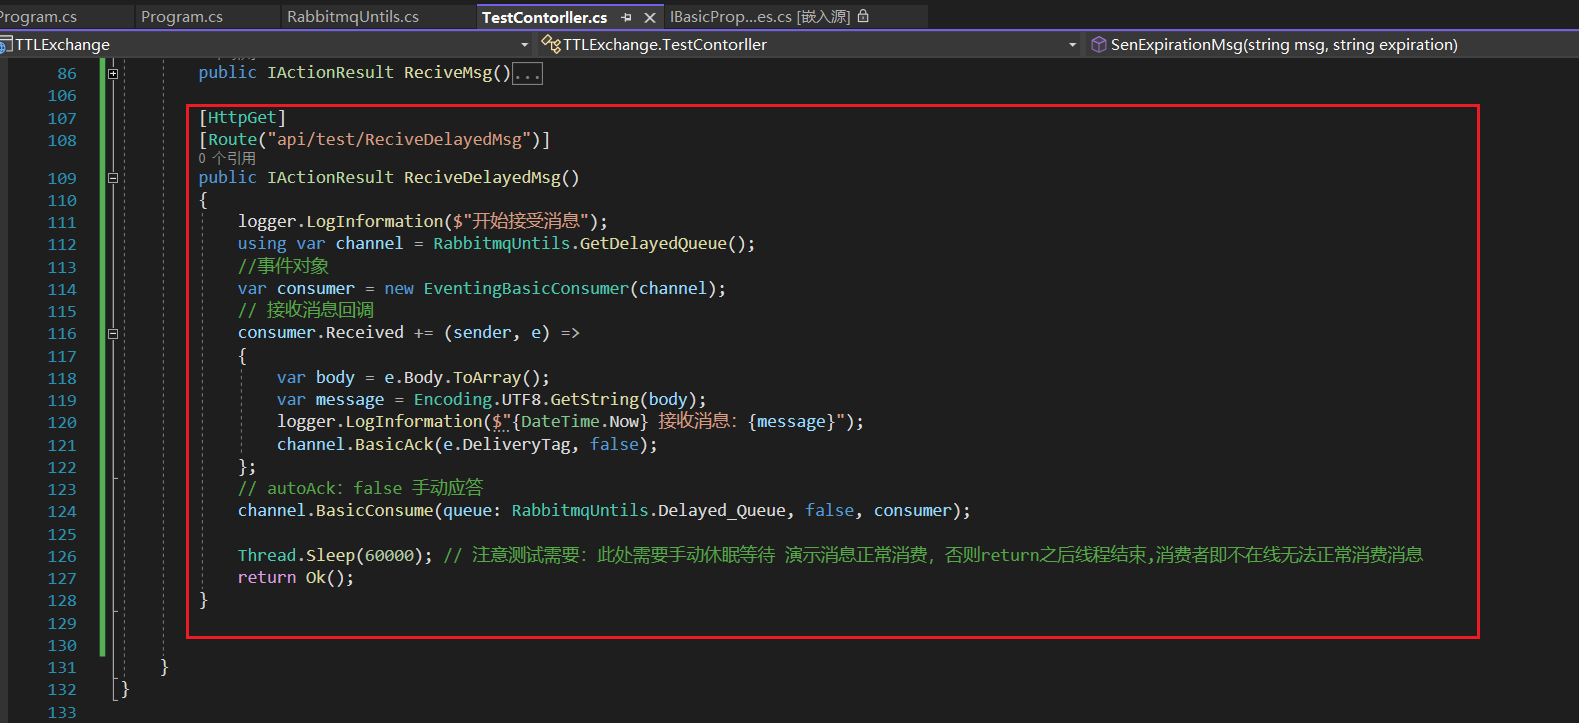Click the comment '//事件对象'

tap(283, 266)
